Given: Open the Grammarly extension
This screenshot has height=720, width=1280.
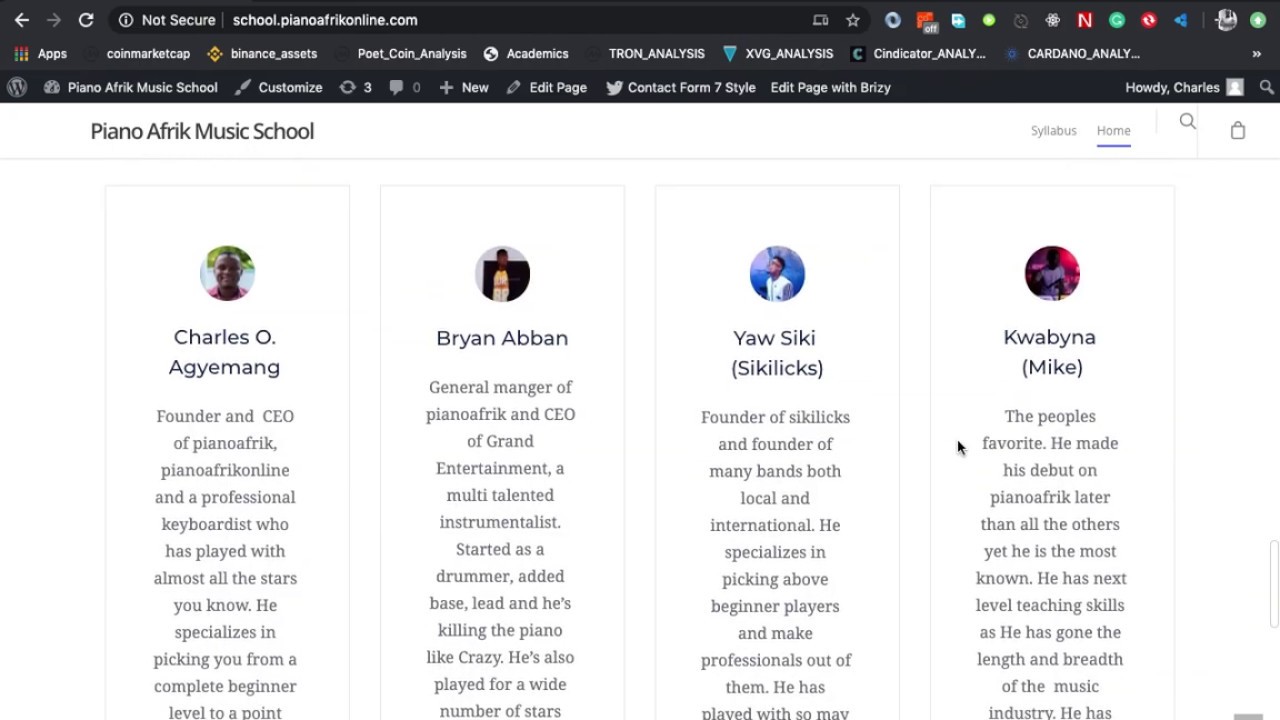Looking at the screenshot, I should click(1117, 20).
